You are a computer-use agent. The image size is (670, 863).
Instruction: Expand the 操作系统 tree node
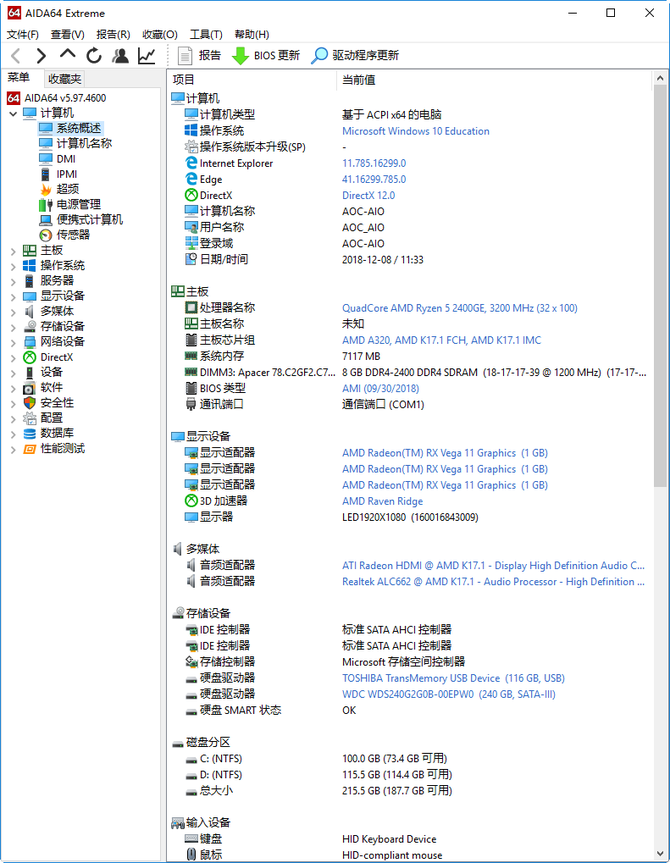point(13,266)
